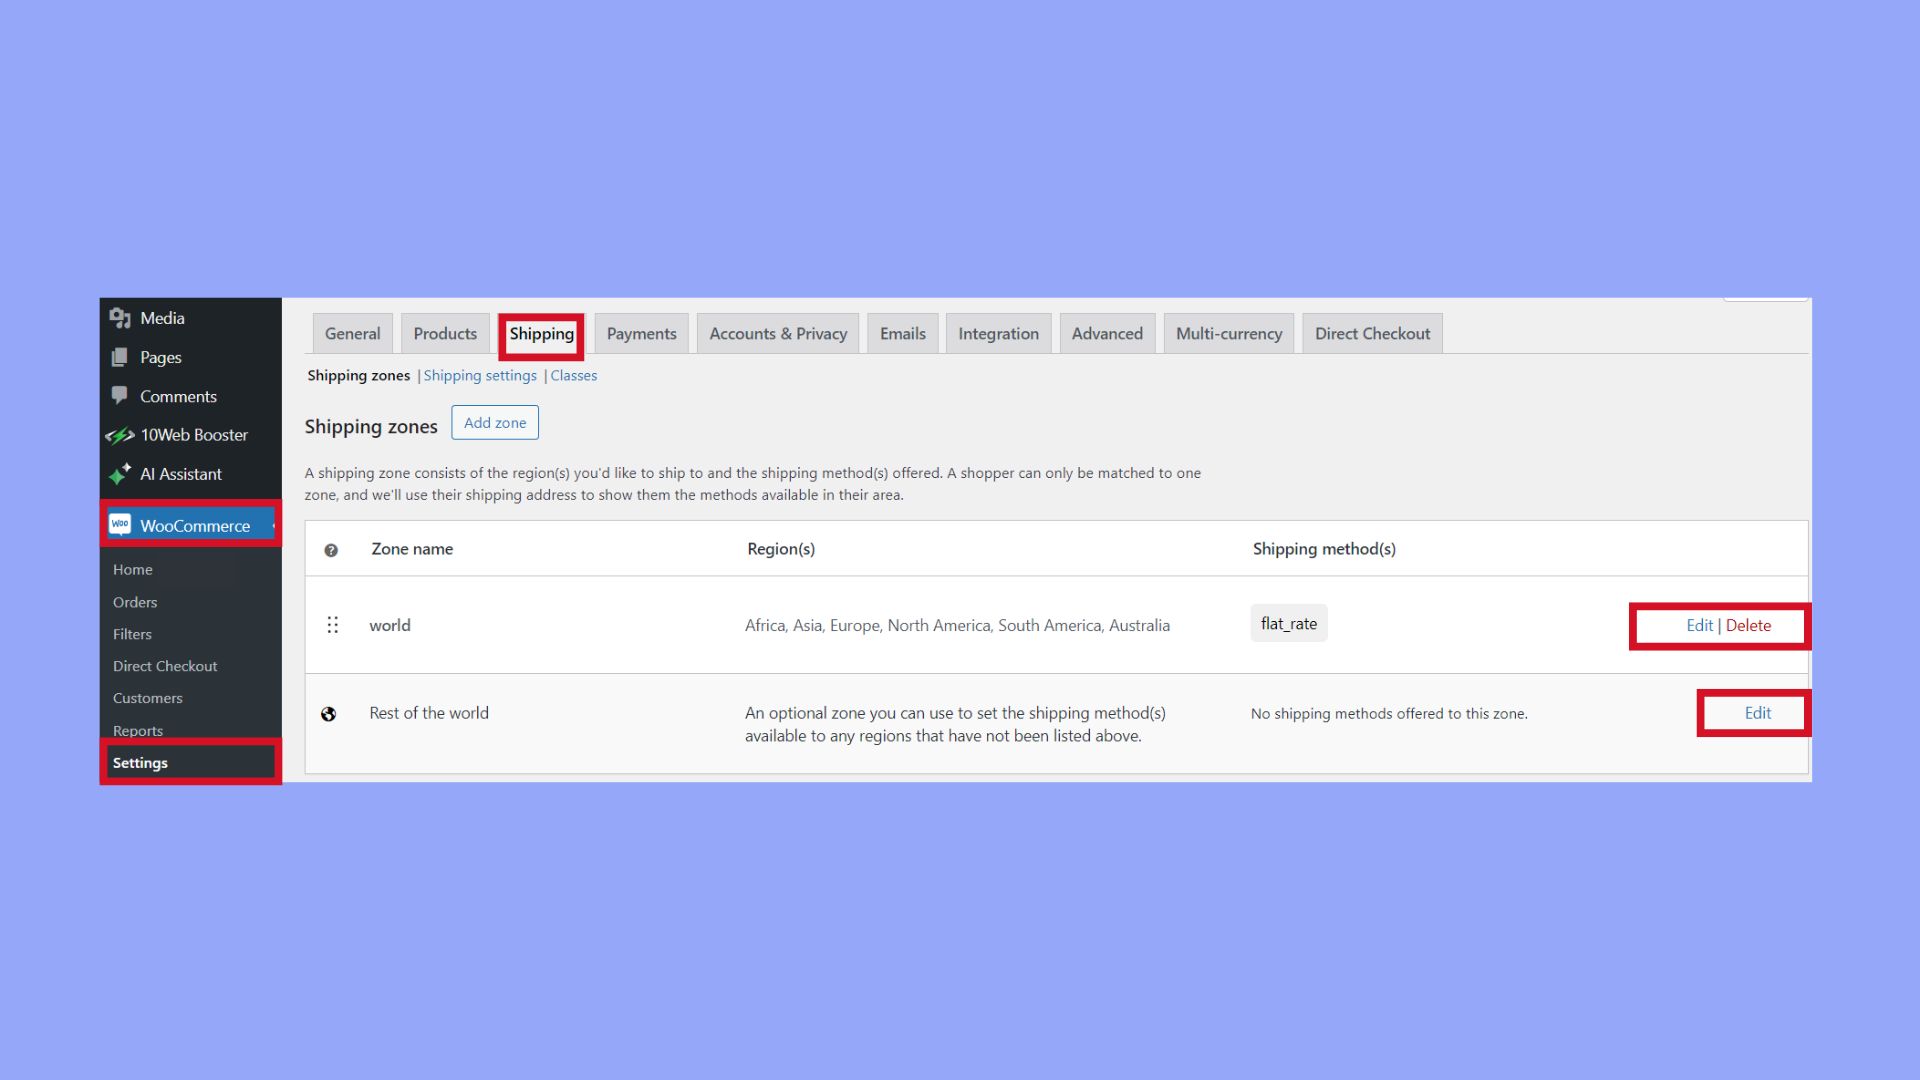
Task: Select the Multi-currency tab
Action: pos(1228,333)
